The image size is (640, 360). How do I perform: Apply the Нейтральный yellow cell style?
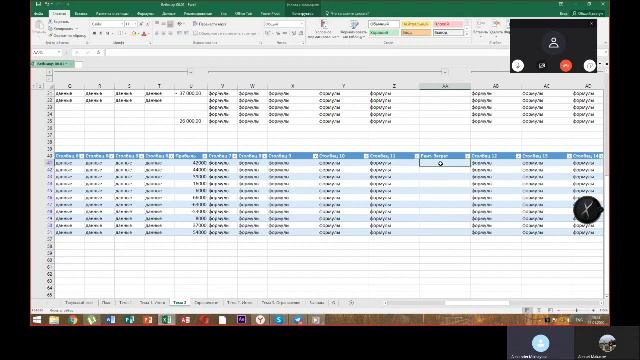416,24
